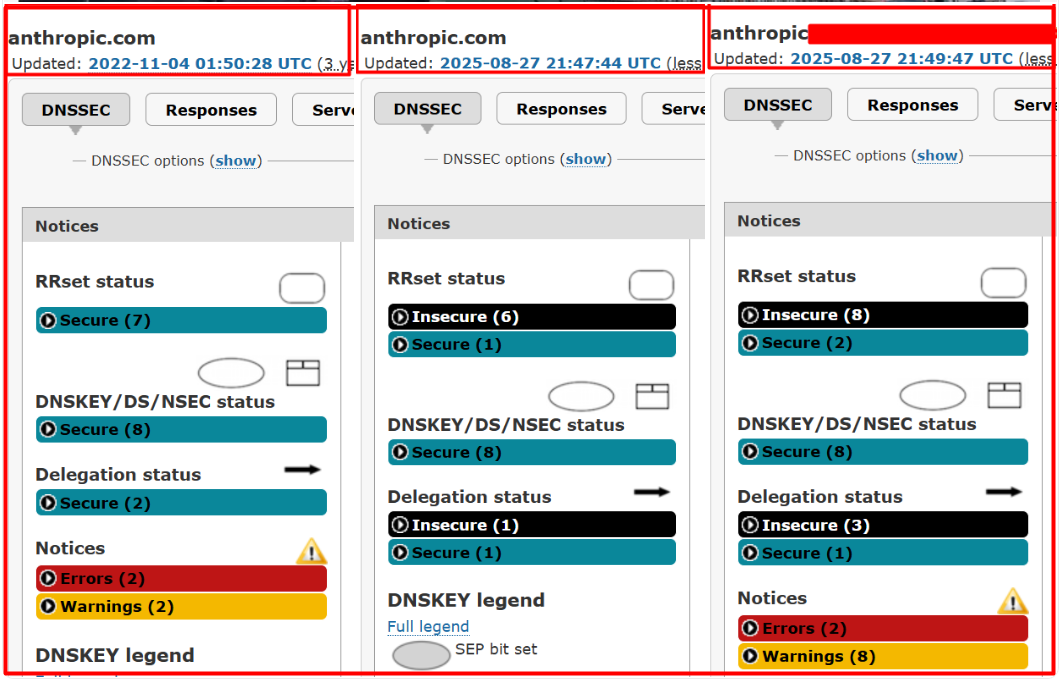This screenshot has height=679, width=1059.
Task: Click NSEC table icon in 21:49:47 panel
Action: tap(1004, 395)
